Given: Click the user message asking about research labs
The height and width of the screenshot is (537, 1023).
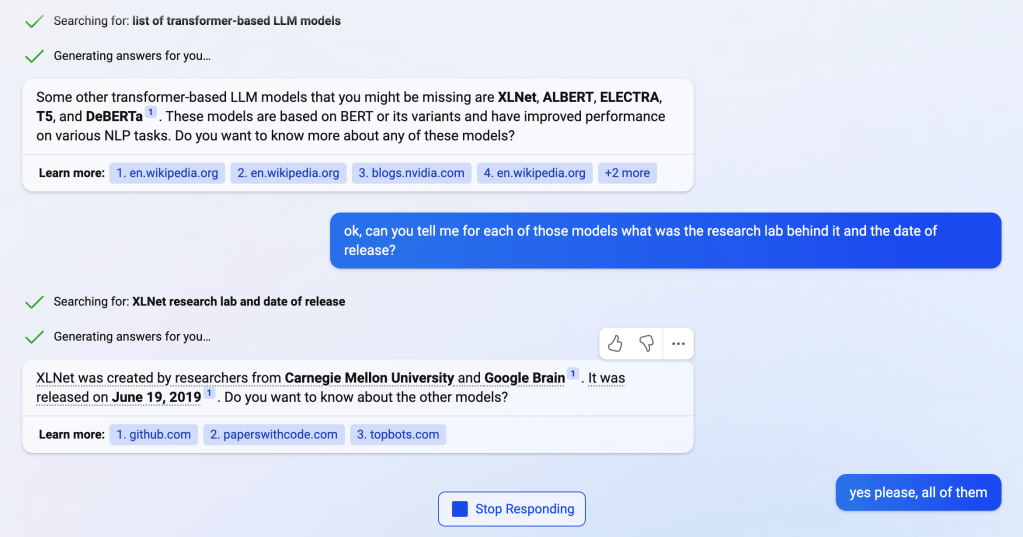Looking at the screenshot, I should [665, 240].
